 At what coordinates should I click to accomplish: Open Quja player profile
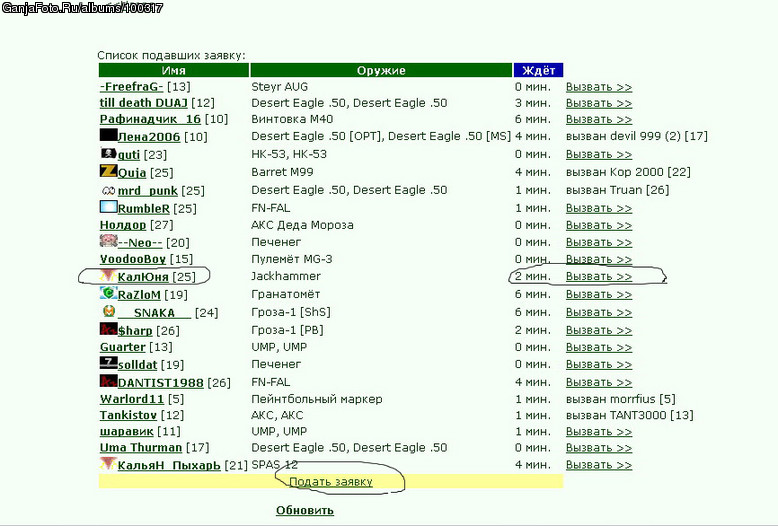coord(132,173)
